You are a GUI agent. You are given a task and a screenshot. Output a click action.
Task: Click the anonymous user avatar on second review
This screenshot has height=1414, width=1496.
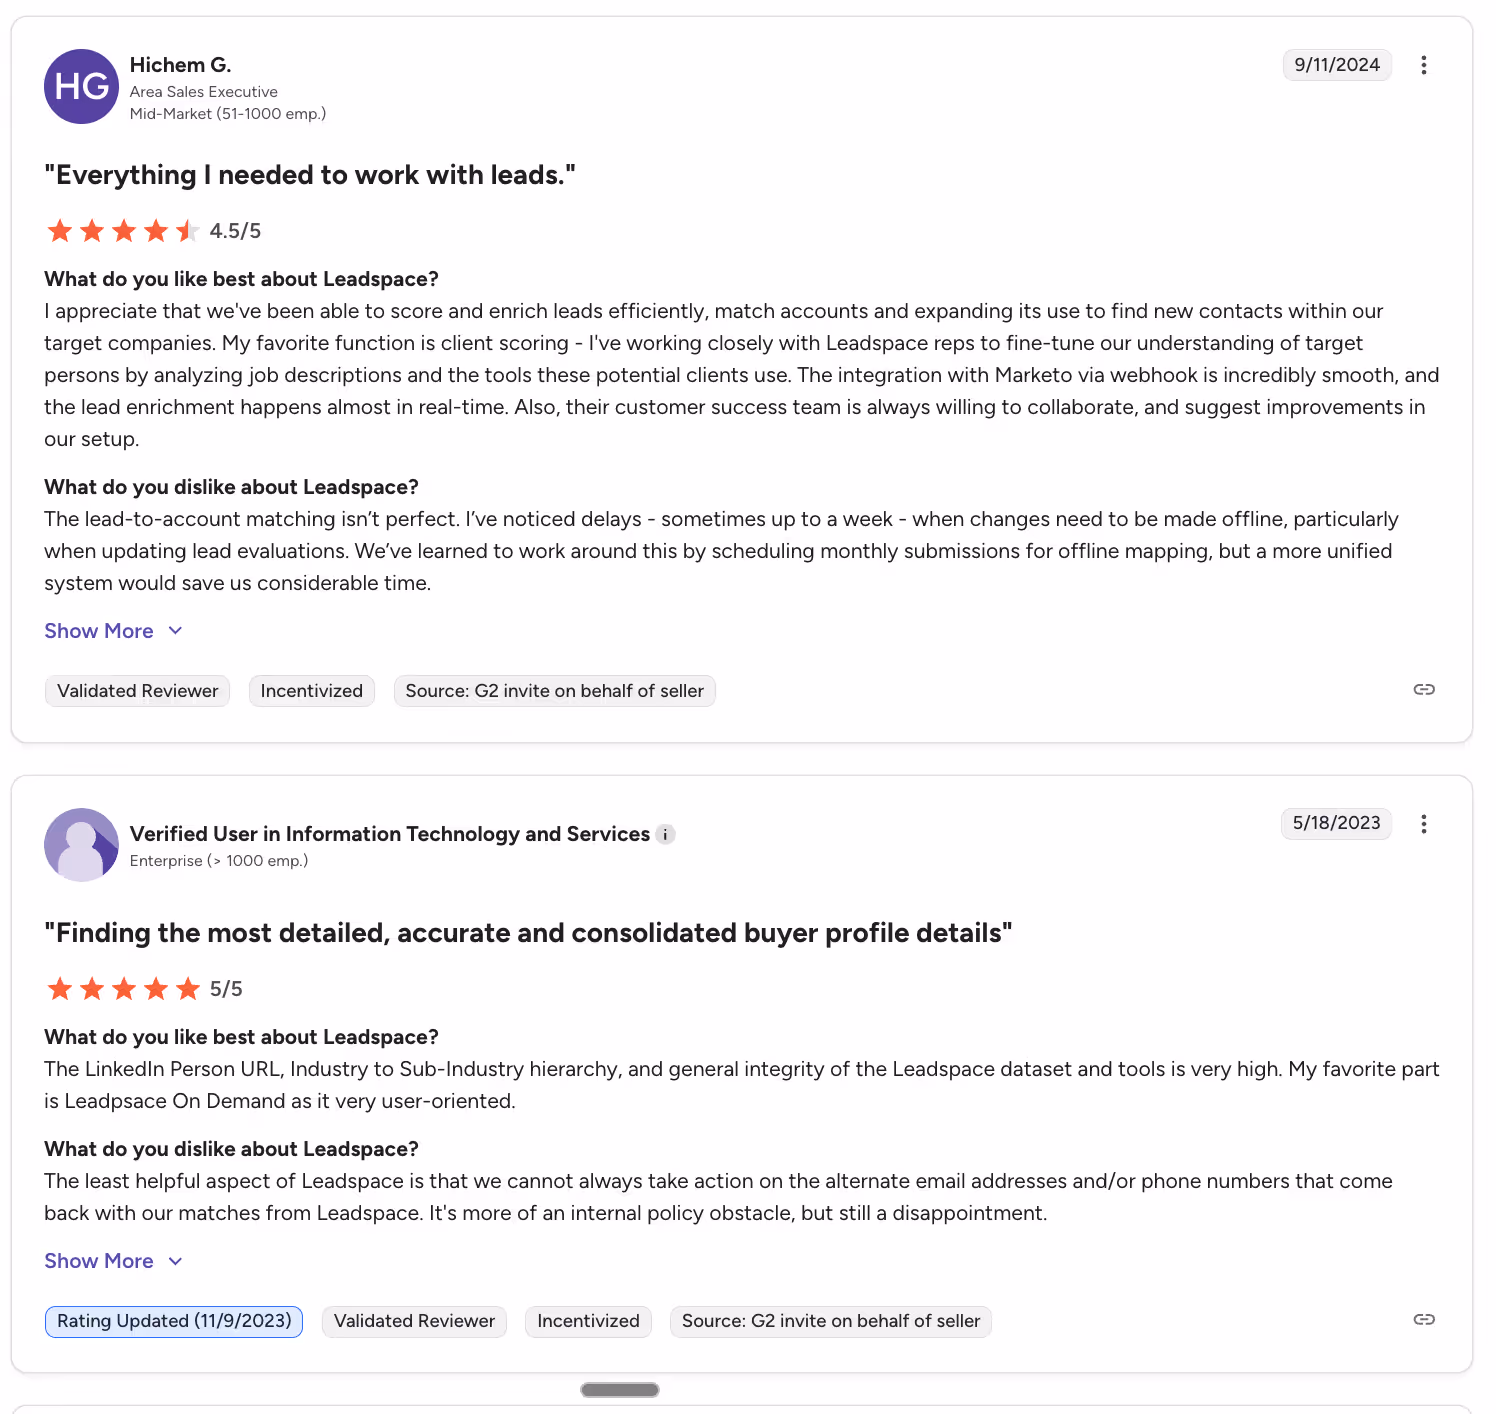(x=81, y=845)
